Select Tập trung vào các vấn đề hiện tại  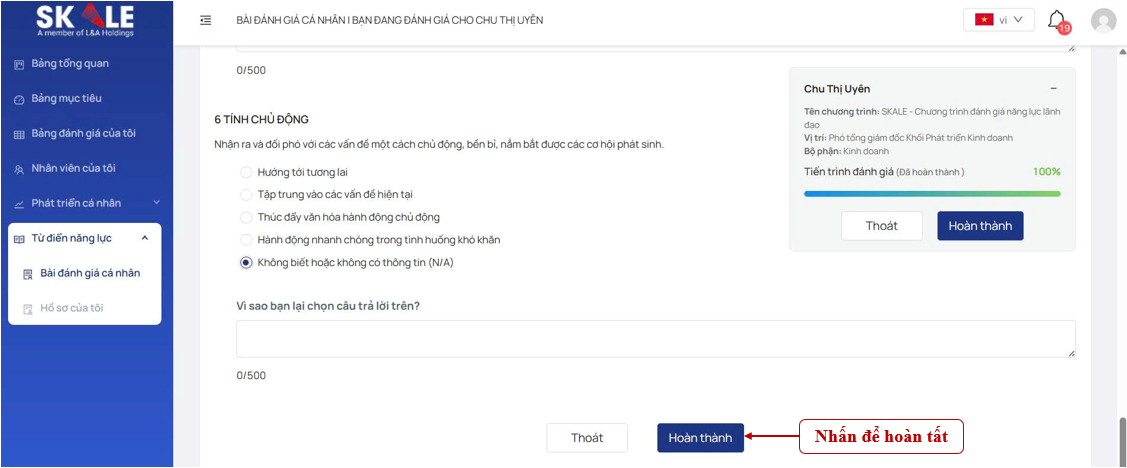tap(246, 194)
